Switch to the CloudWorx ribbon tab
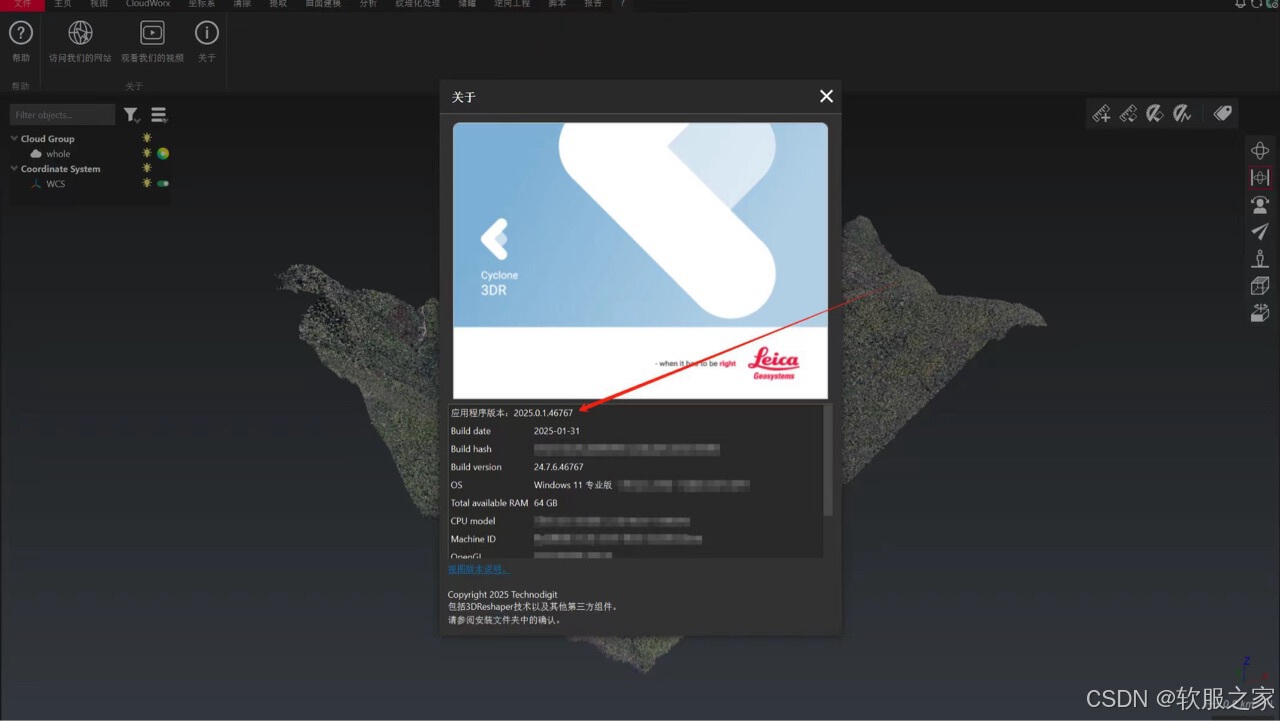This screenshot has height=721, width=1280. (148, 4)
